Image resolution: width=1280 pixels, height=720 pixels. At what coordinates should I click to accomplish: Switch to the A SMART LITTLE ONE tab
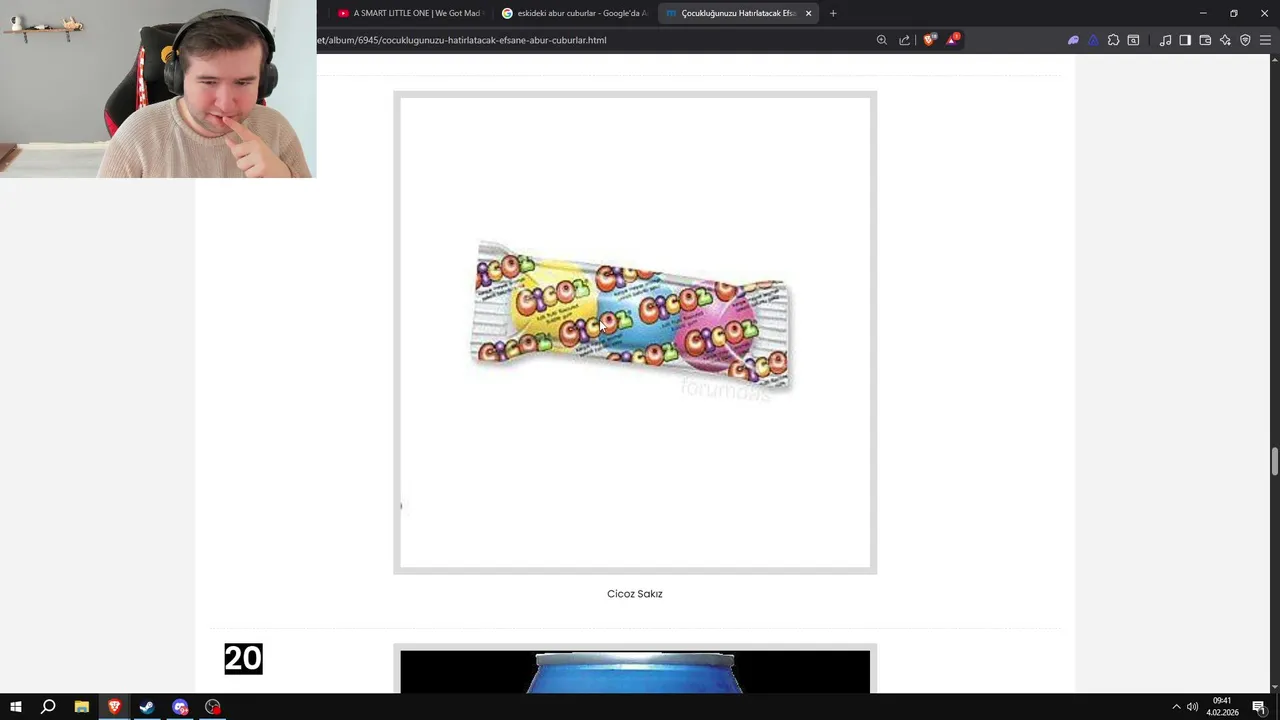[410, 13]
